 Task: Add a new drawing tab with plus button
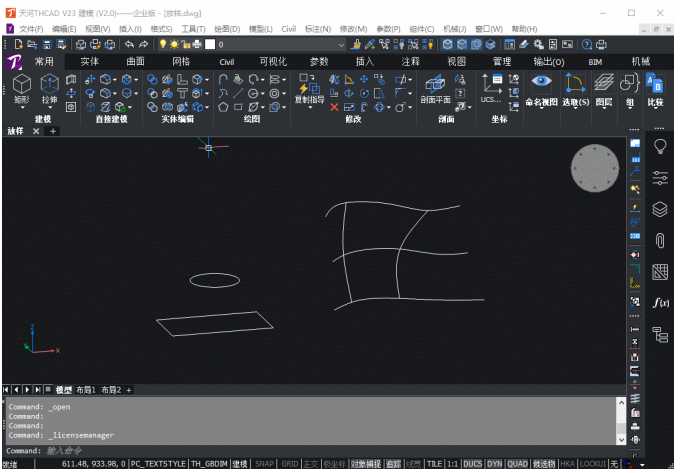tap(53, 131)
